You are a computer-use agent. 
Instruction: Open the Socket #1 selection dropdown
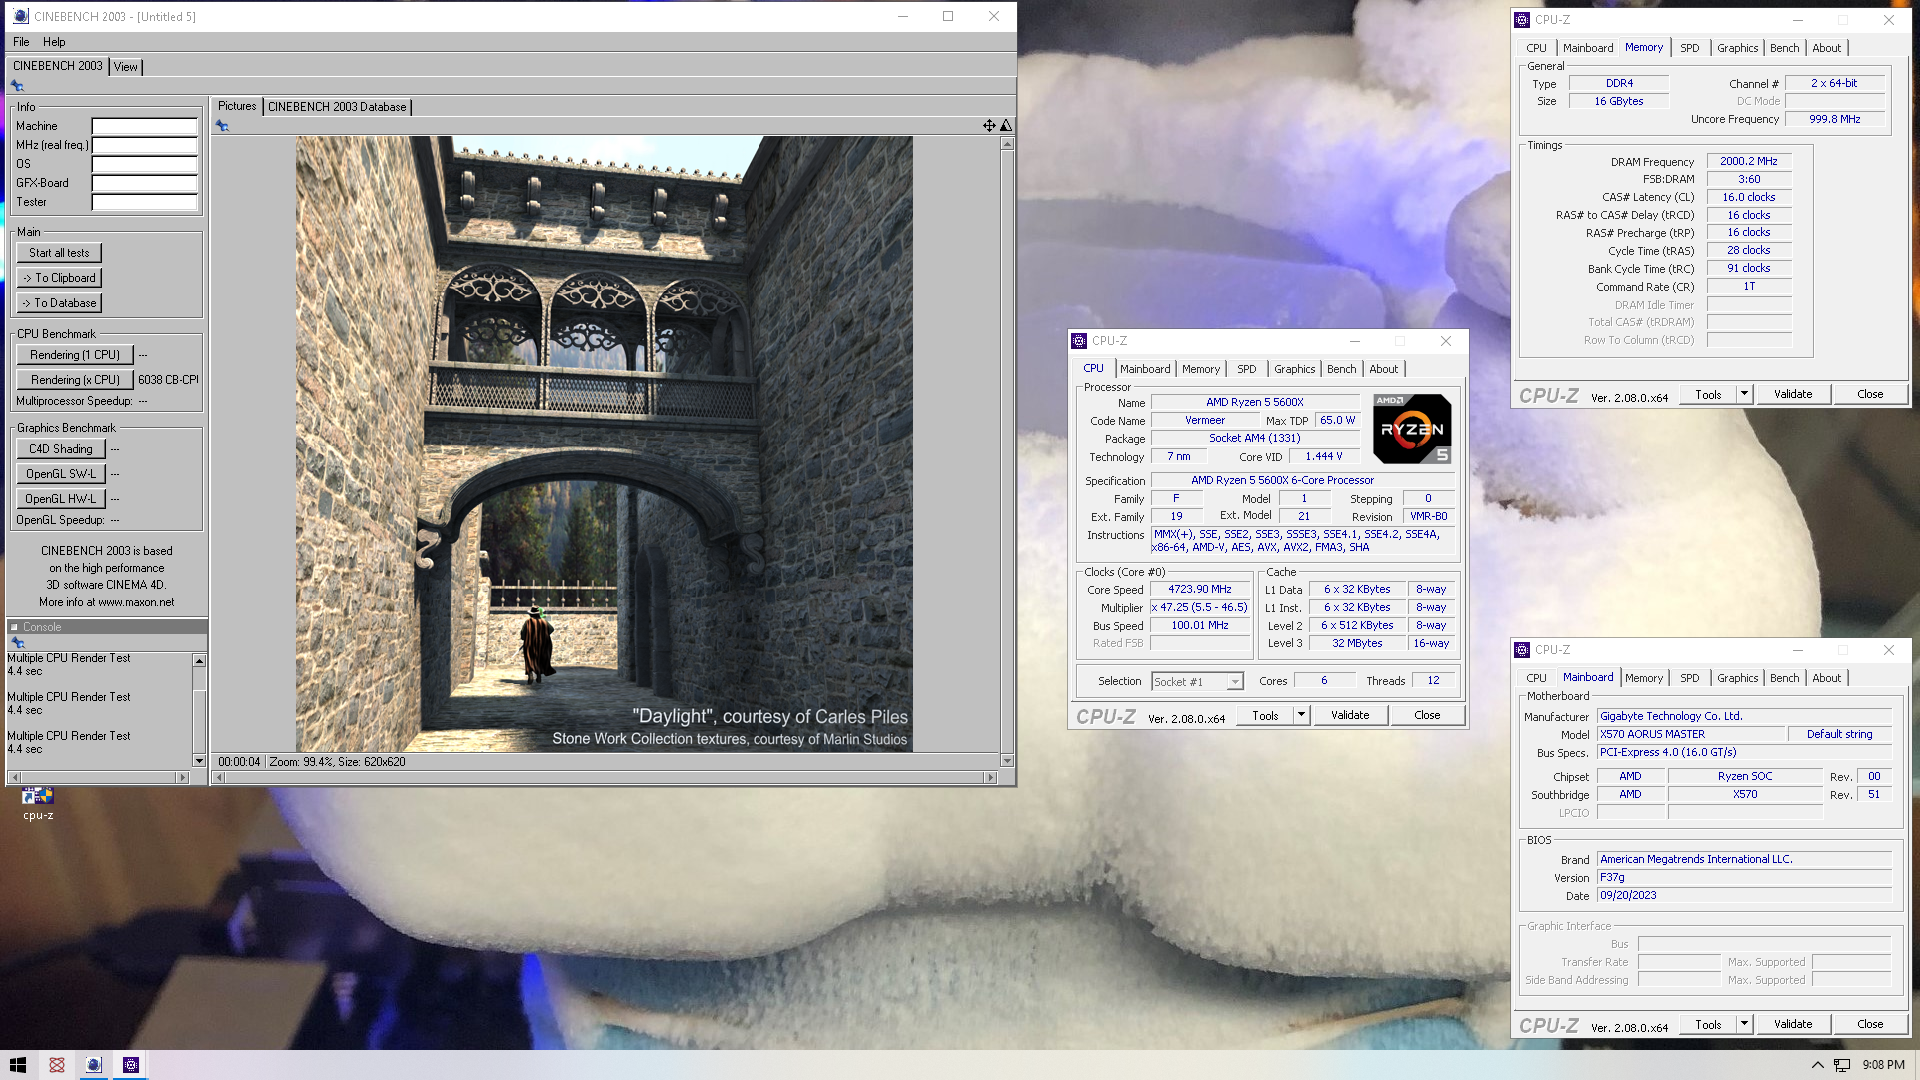pos(1235,681)
